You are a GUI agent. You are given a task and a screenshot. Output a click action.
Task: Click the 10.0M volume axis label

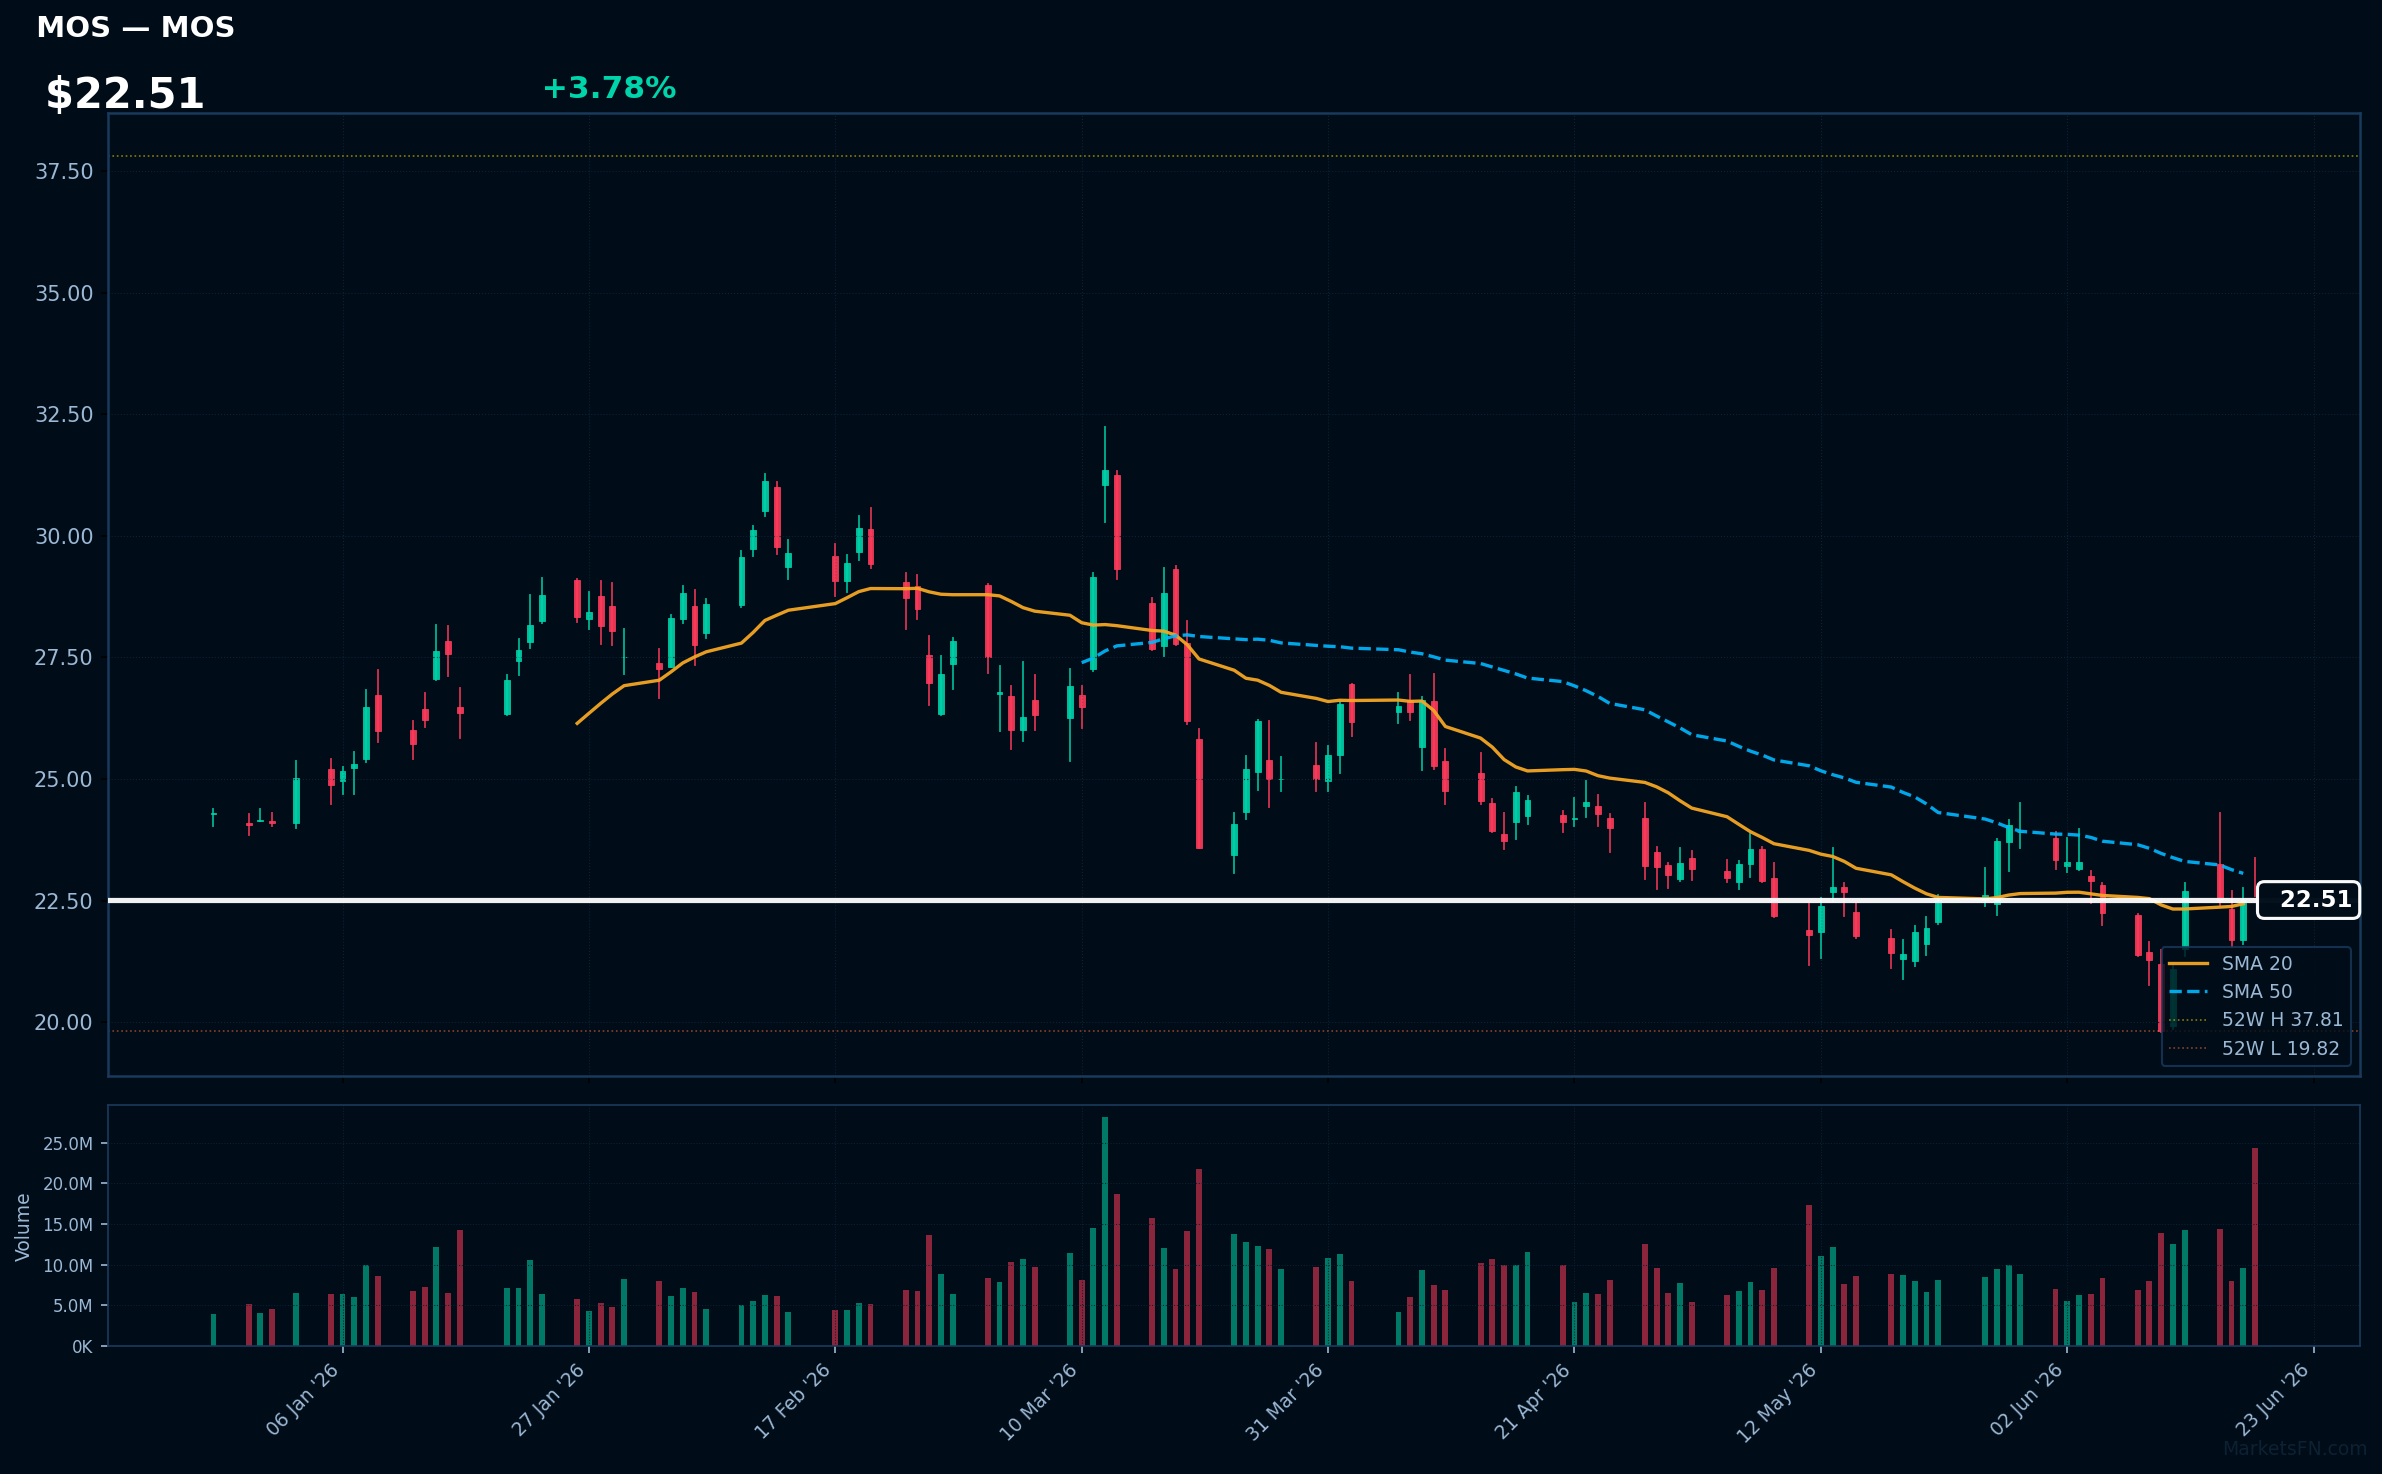coord(68,1266)
